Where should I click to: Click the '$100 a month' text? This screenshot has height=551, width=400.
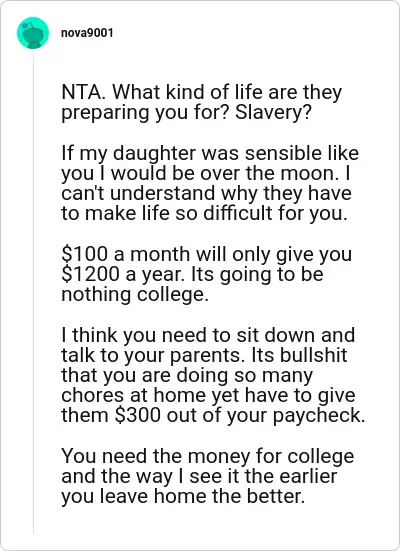pos(125,254)
